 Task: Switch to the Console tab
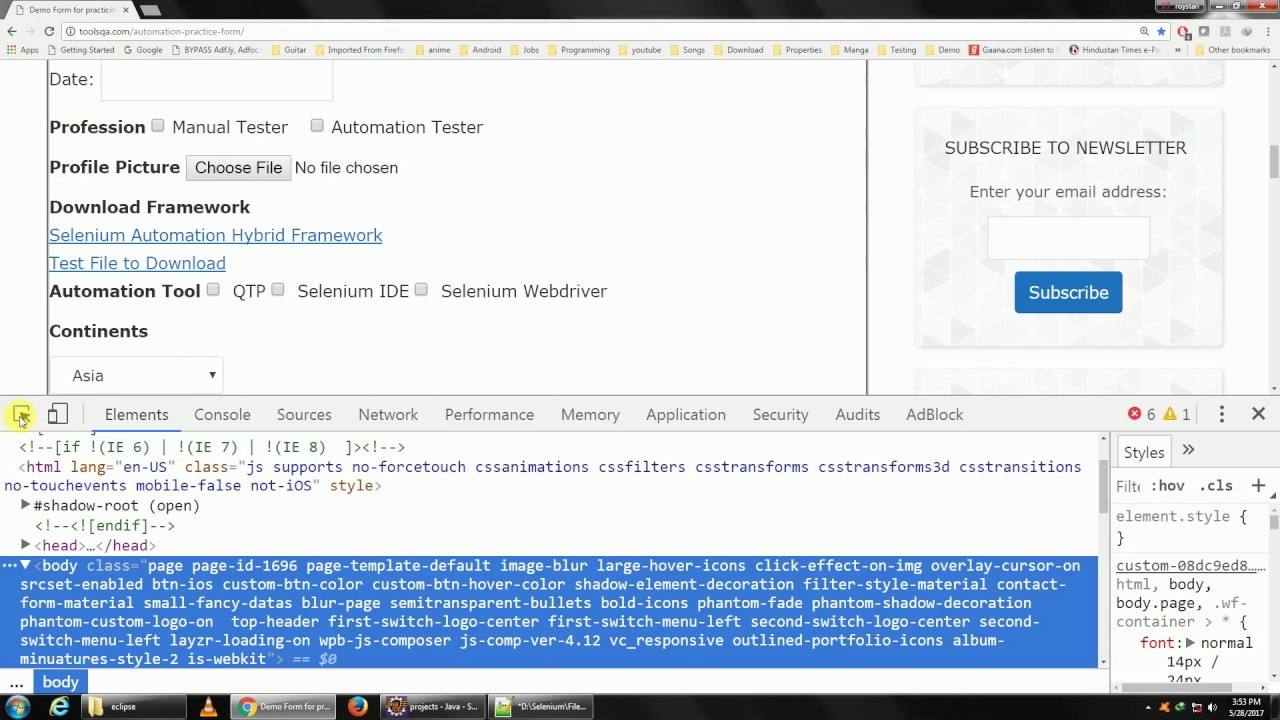point(222,414)
